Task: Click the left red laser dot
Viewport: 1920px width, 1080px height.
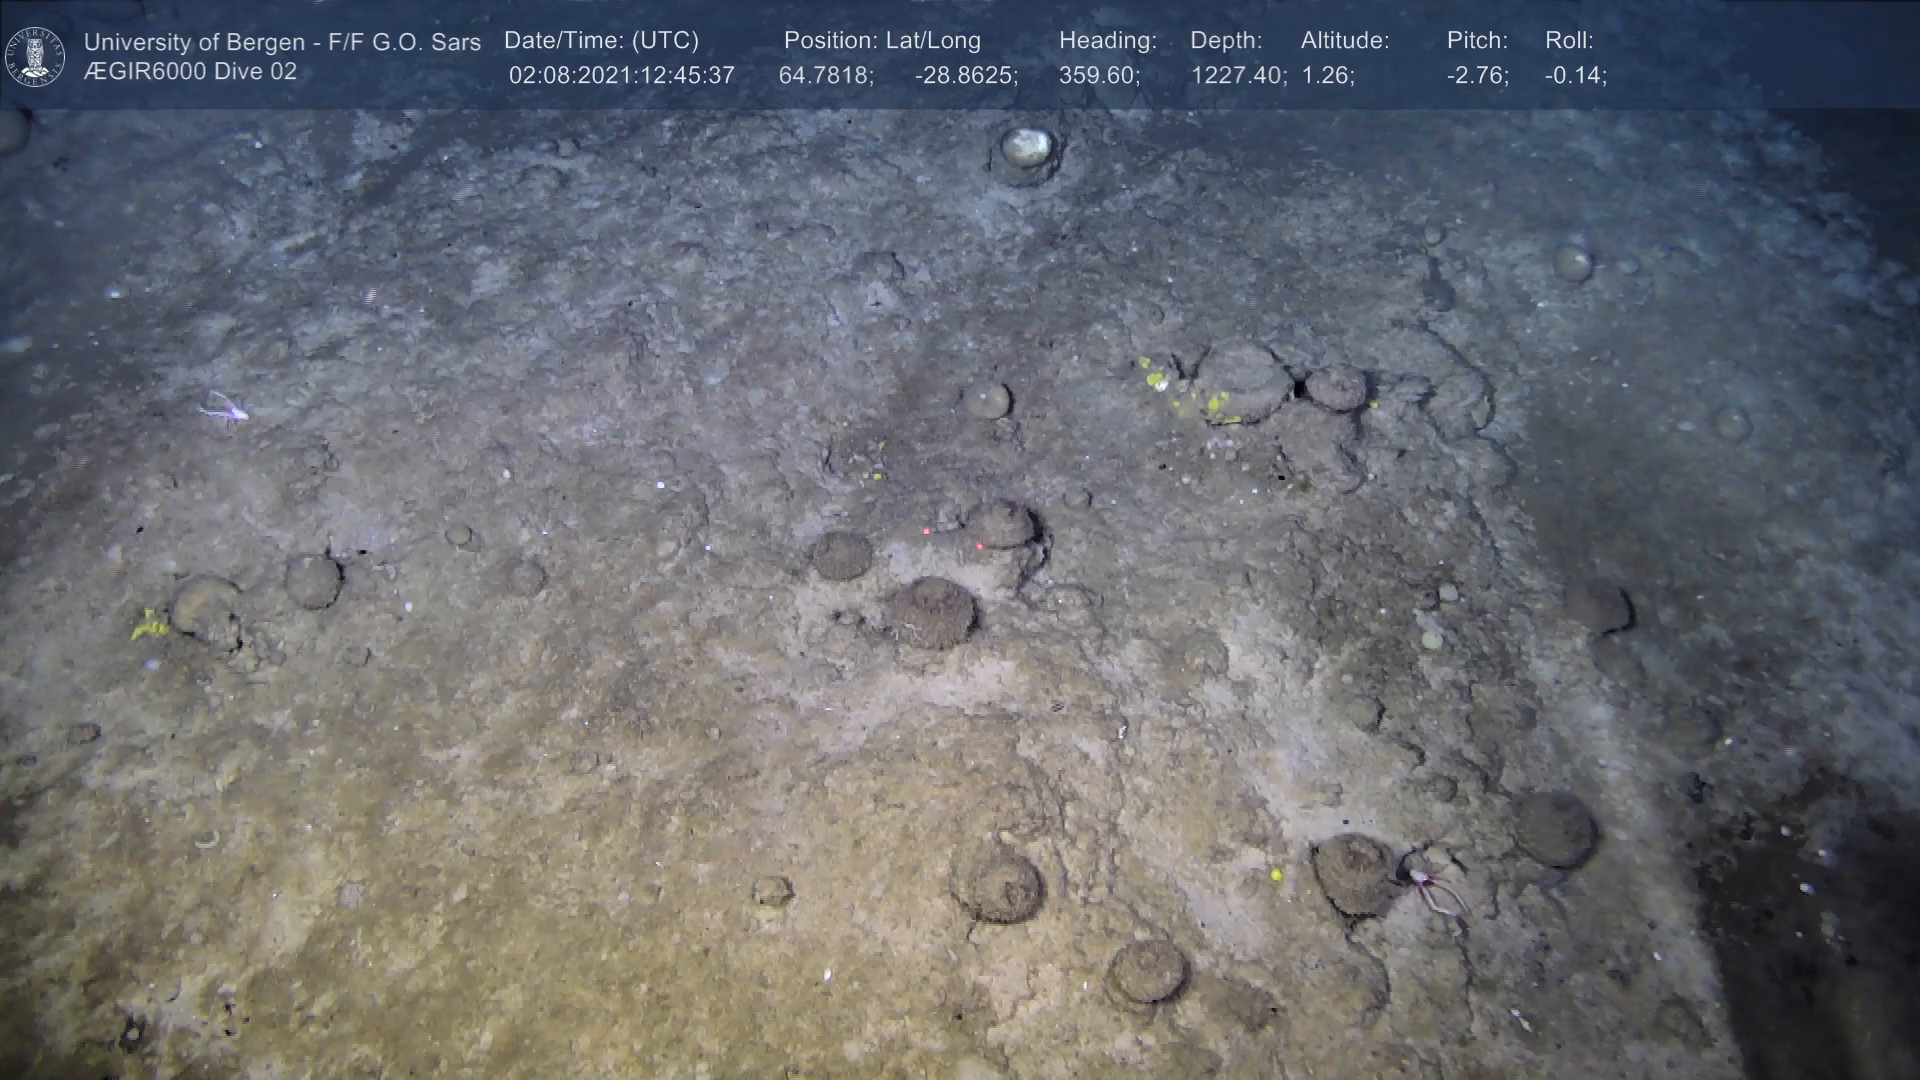Action: coord(927,531)
